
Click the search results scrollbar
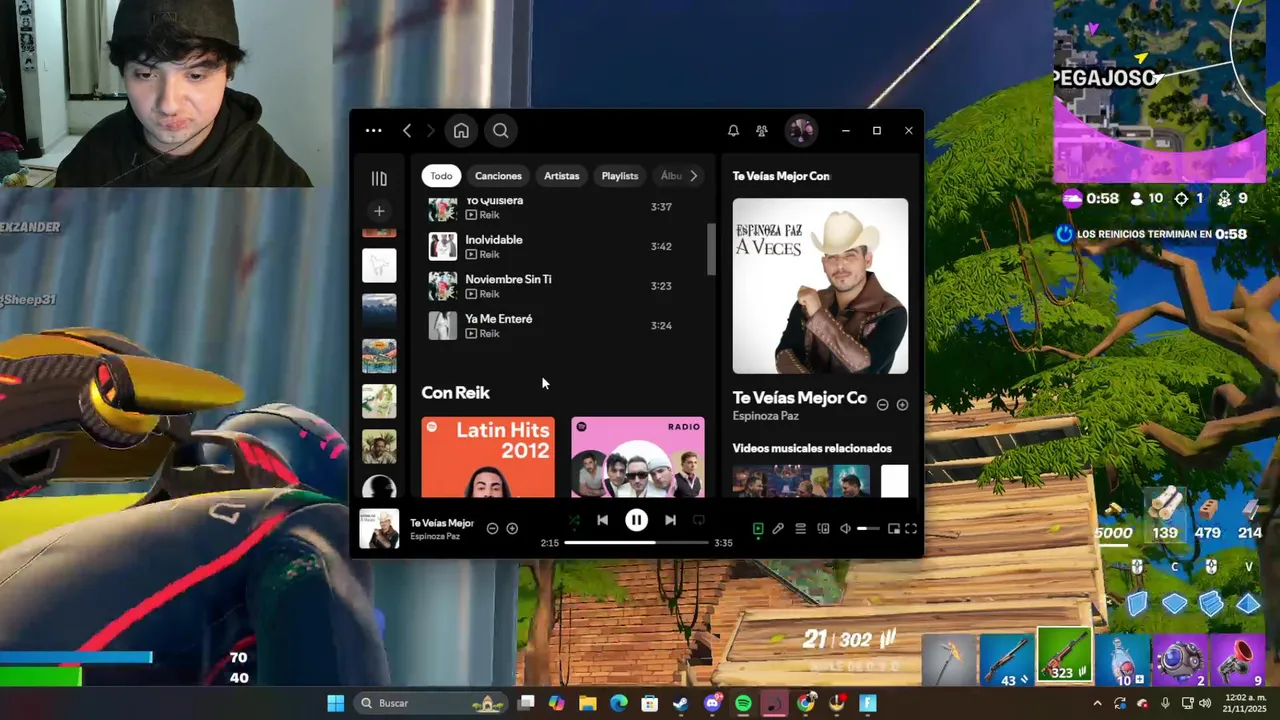click(711, 249)
